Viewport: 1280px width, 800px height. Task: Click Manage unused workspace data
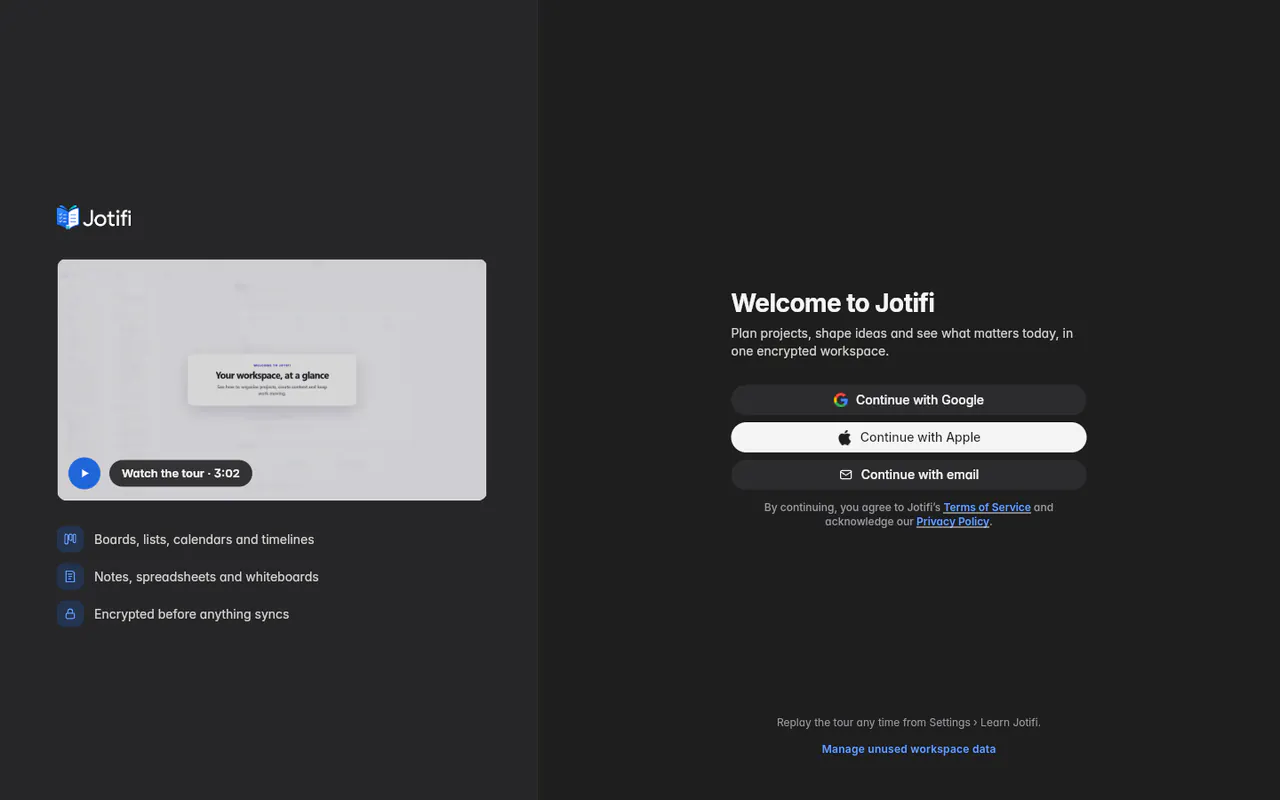[x=909, y=749]
